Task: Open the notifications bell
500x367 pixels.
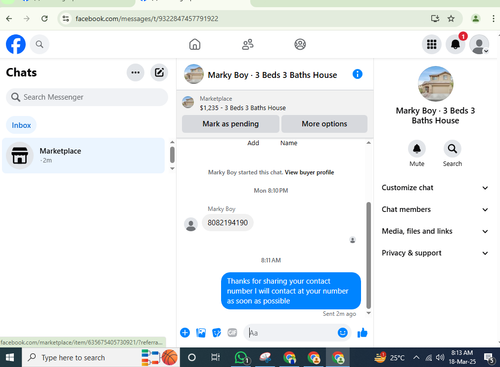Action: pyautogui.click(x=455, y=44)
